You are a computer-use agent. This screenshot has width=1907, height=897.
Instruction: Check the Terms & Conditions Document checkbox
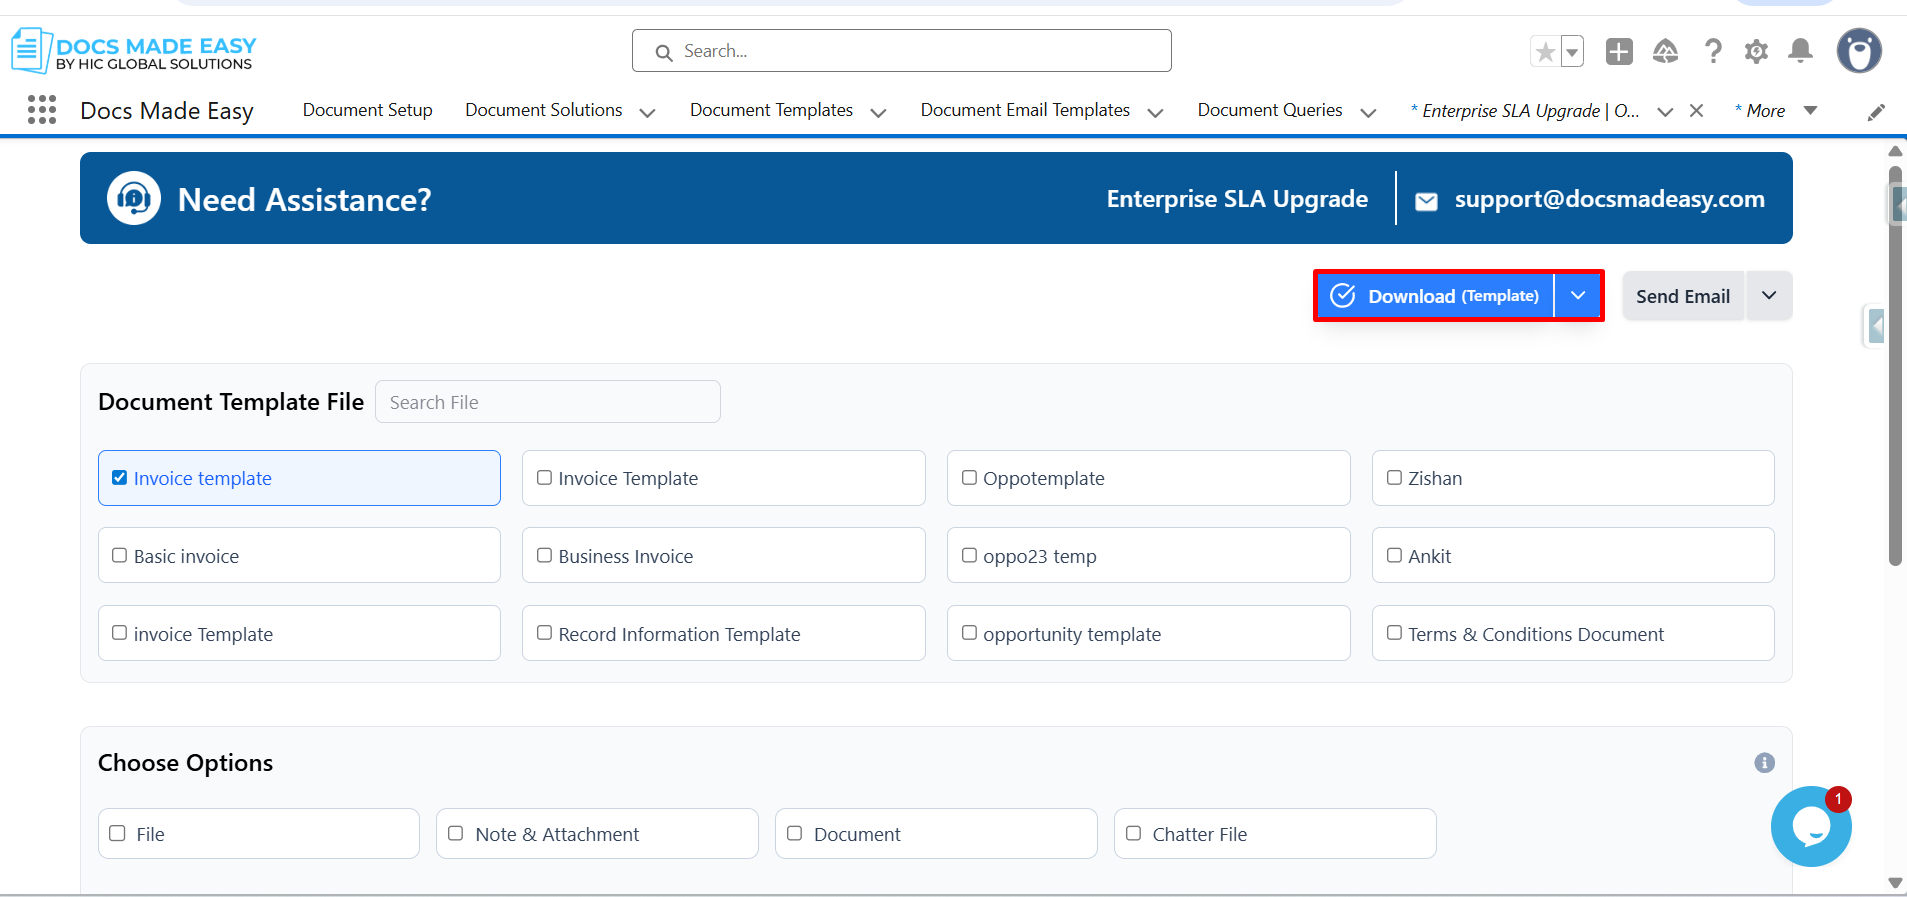(x=1394, y=633)
